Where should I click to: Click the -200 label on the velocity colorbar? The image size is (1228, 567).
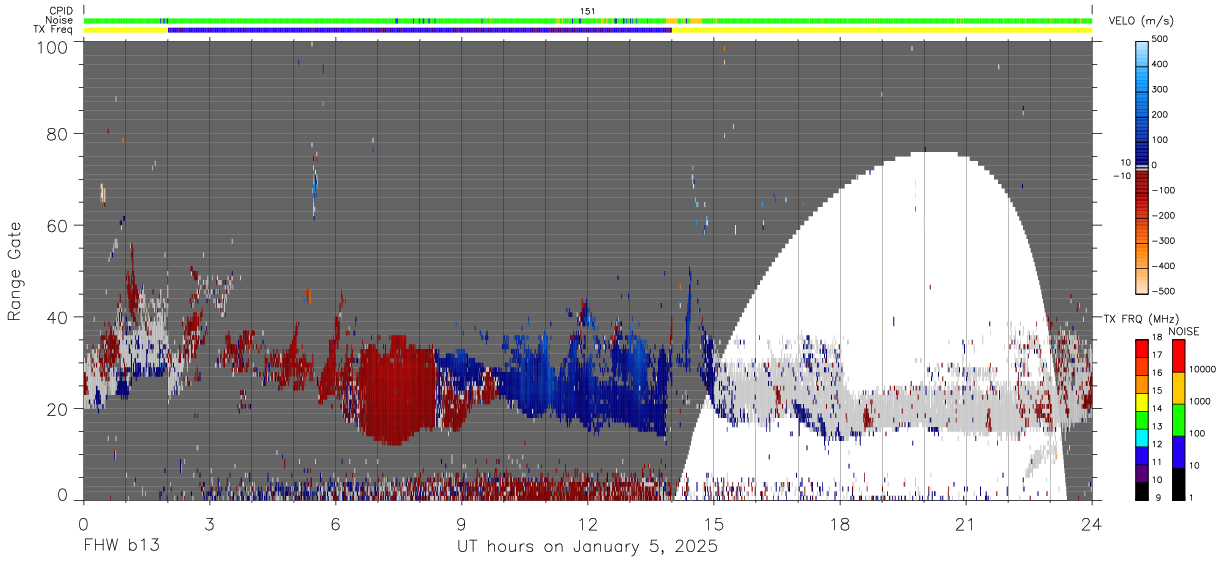[1166, 216]
